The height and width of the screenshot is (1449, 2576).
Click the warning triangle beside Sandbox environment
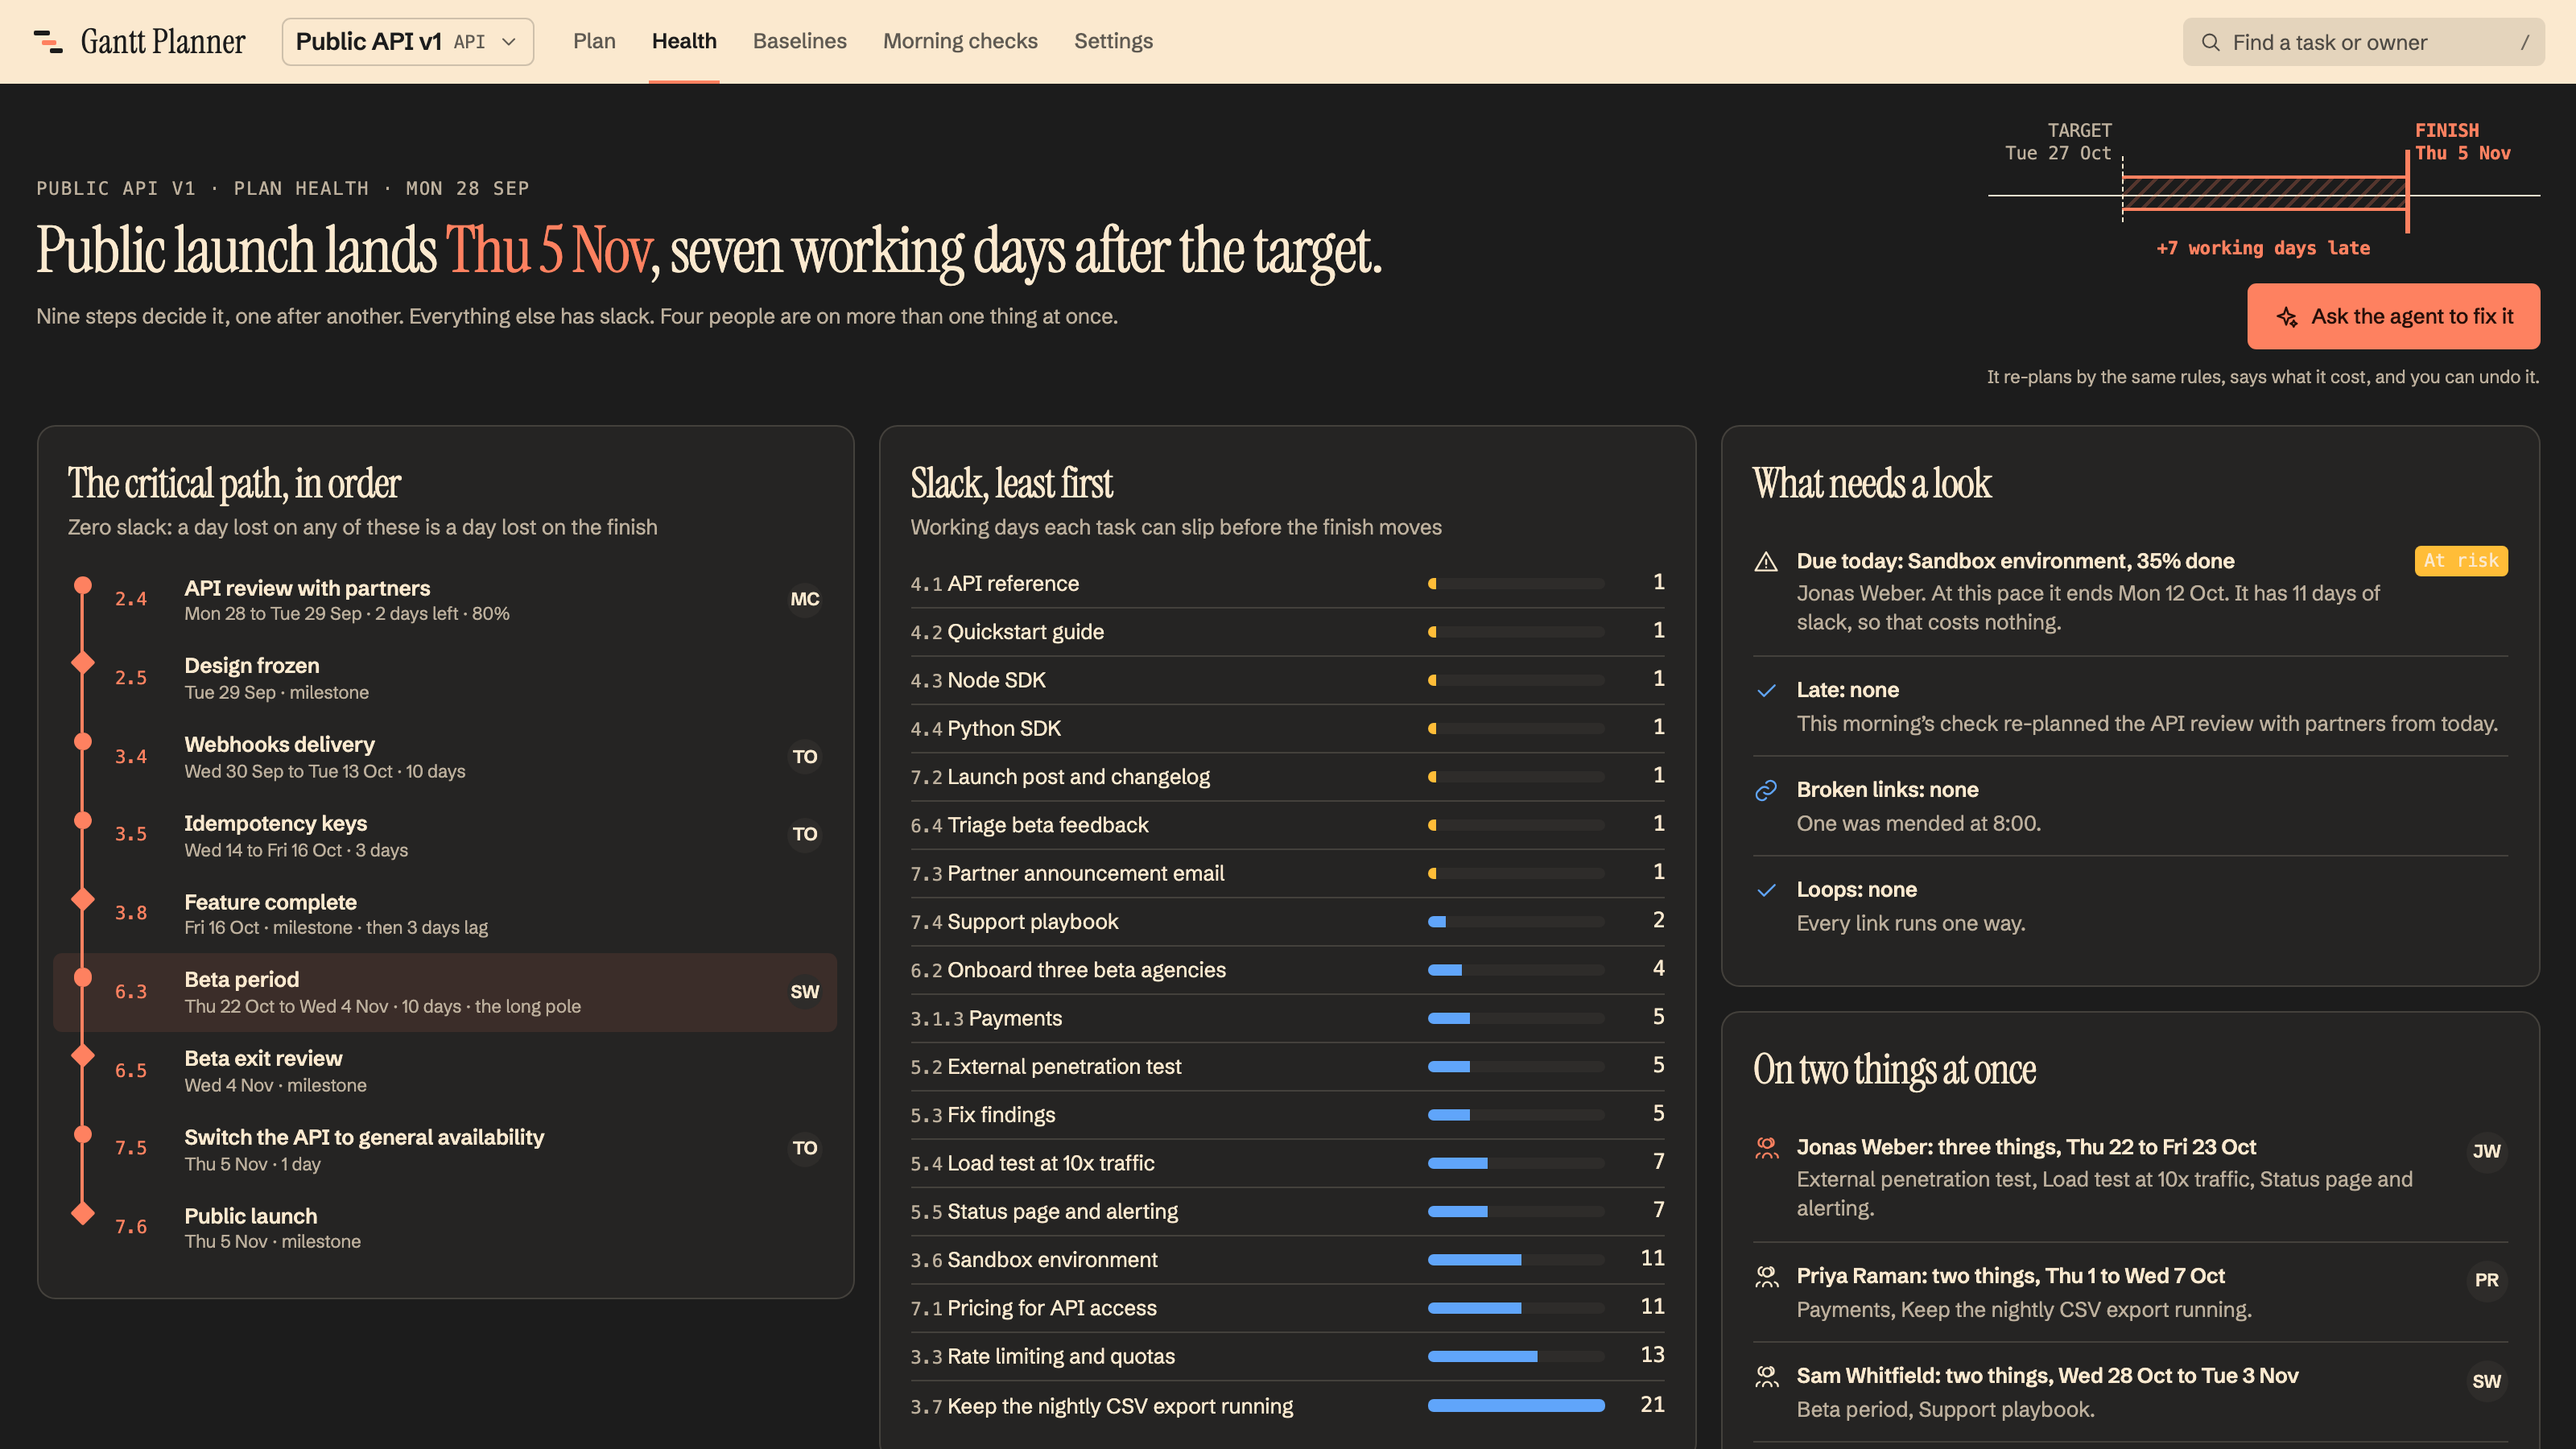(x=1766, y=562)
